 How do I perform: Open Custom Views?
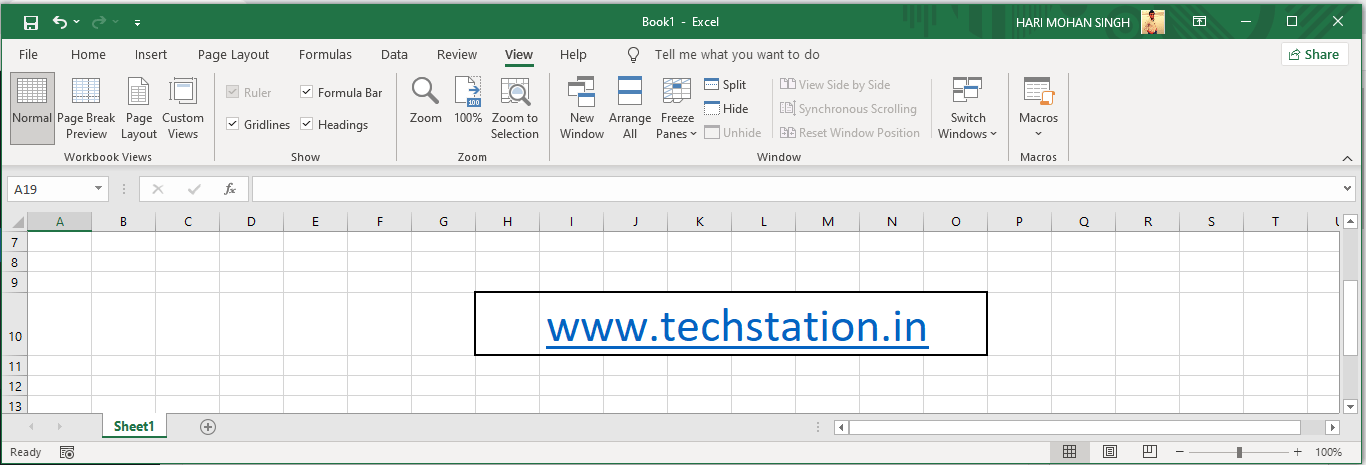[183, 107]
